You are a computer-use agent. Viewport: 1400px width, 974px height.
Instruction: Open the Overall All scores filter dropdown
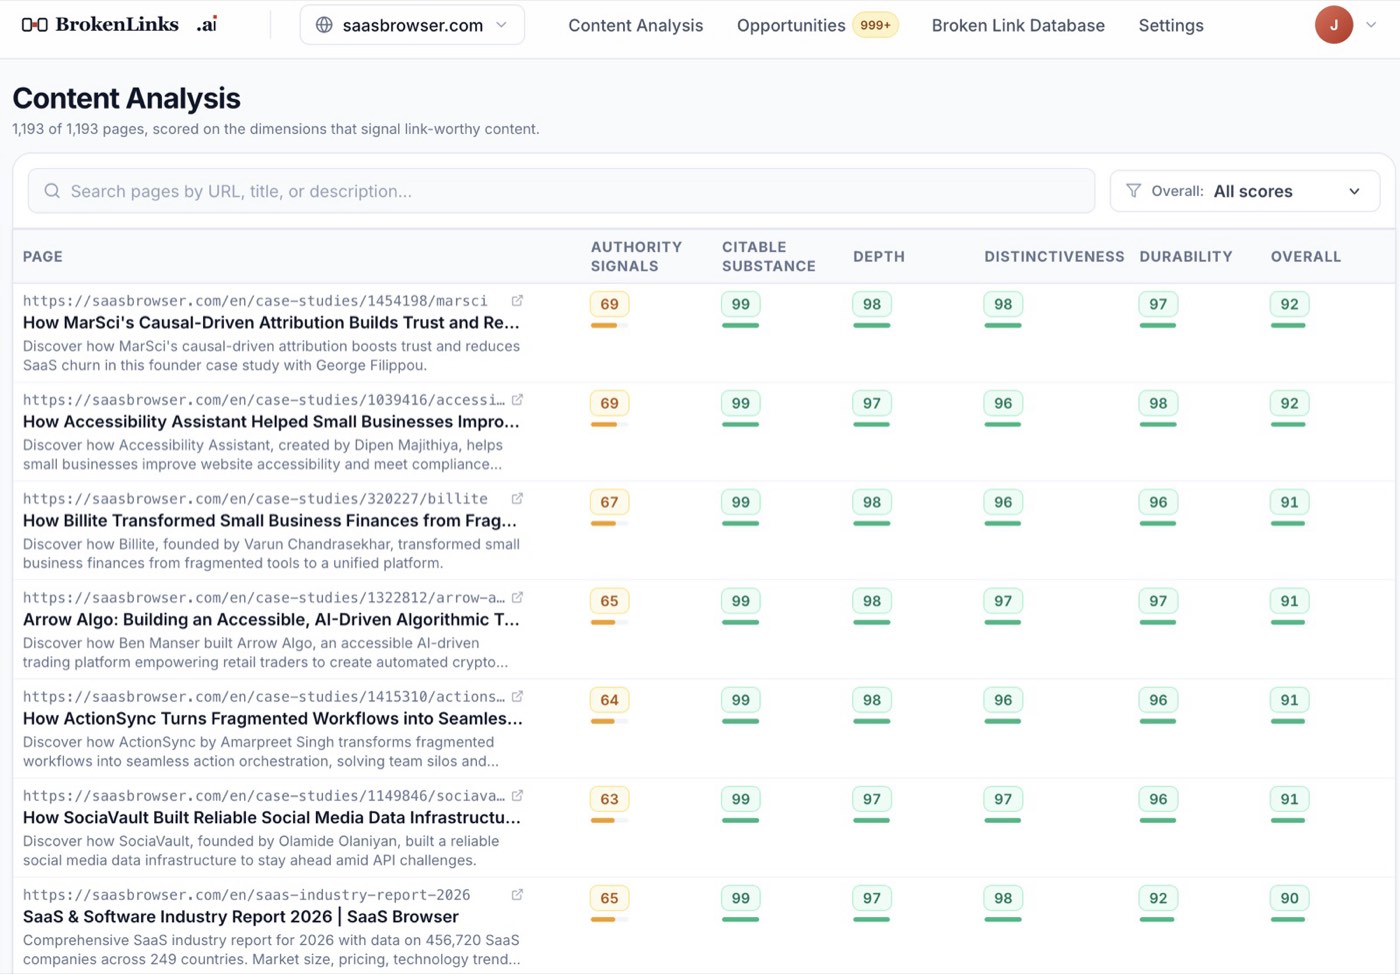pos(1244,191)
